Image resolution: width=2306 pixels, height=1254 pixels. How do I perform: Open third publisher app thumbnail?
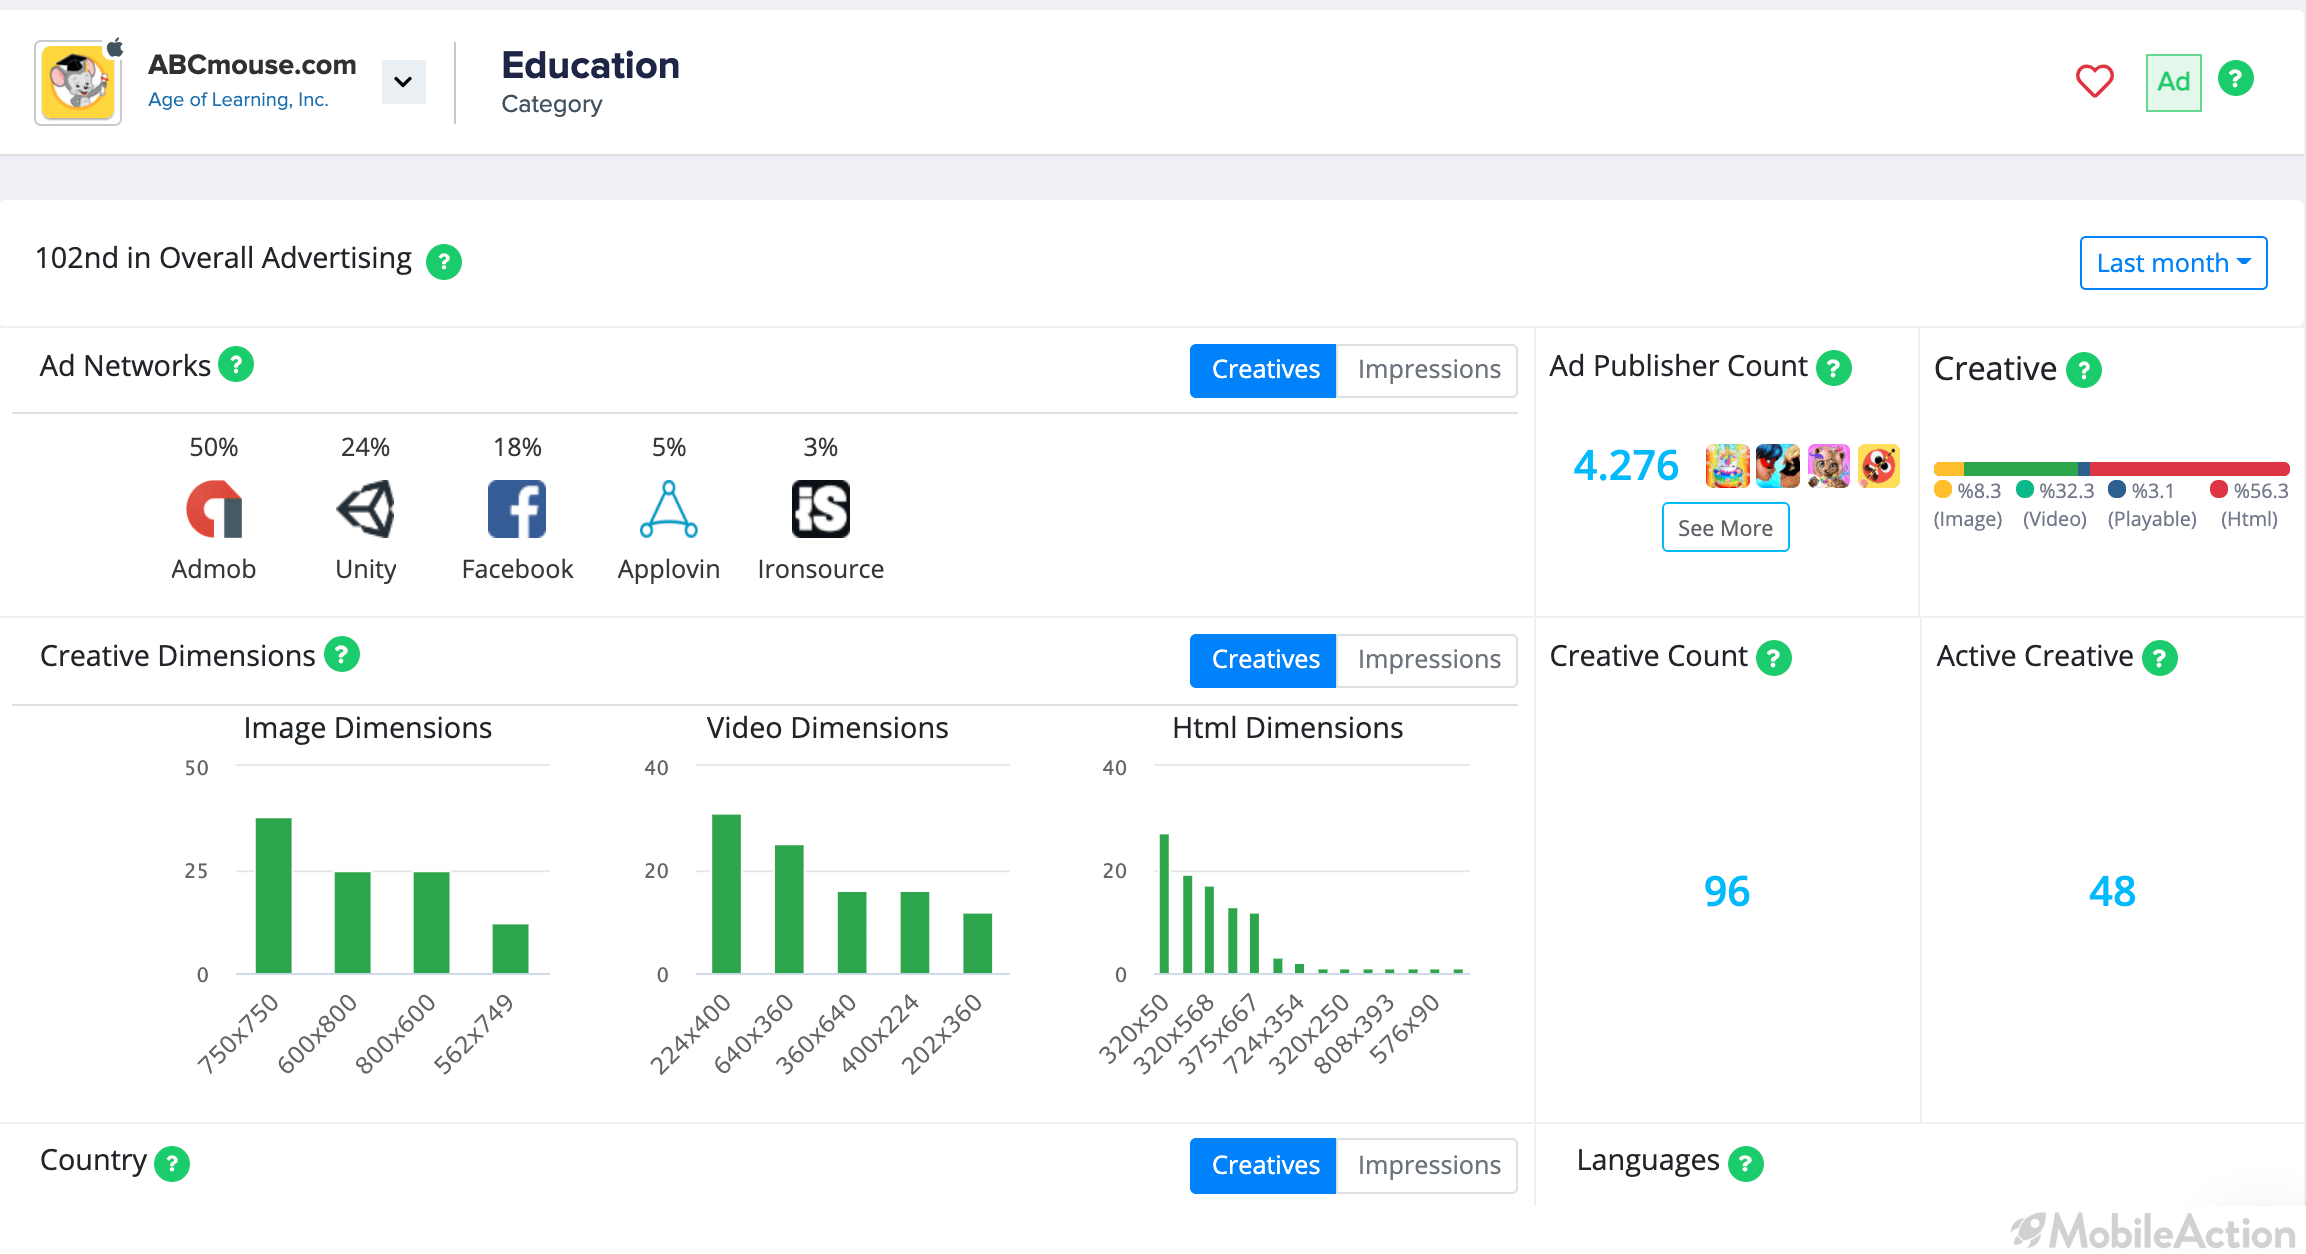click(x=1829, y=466)
